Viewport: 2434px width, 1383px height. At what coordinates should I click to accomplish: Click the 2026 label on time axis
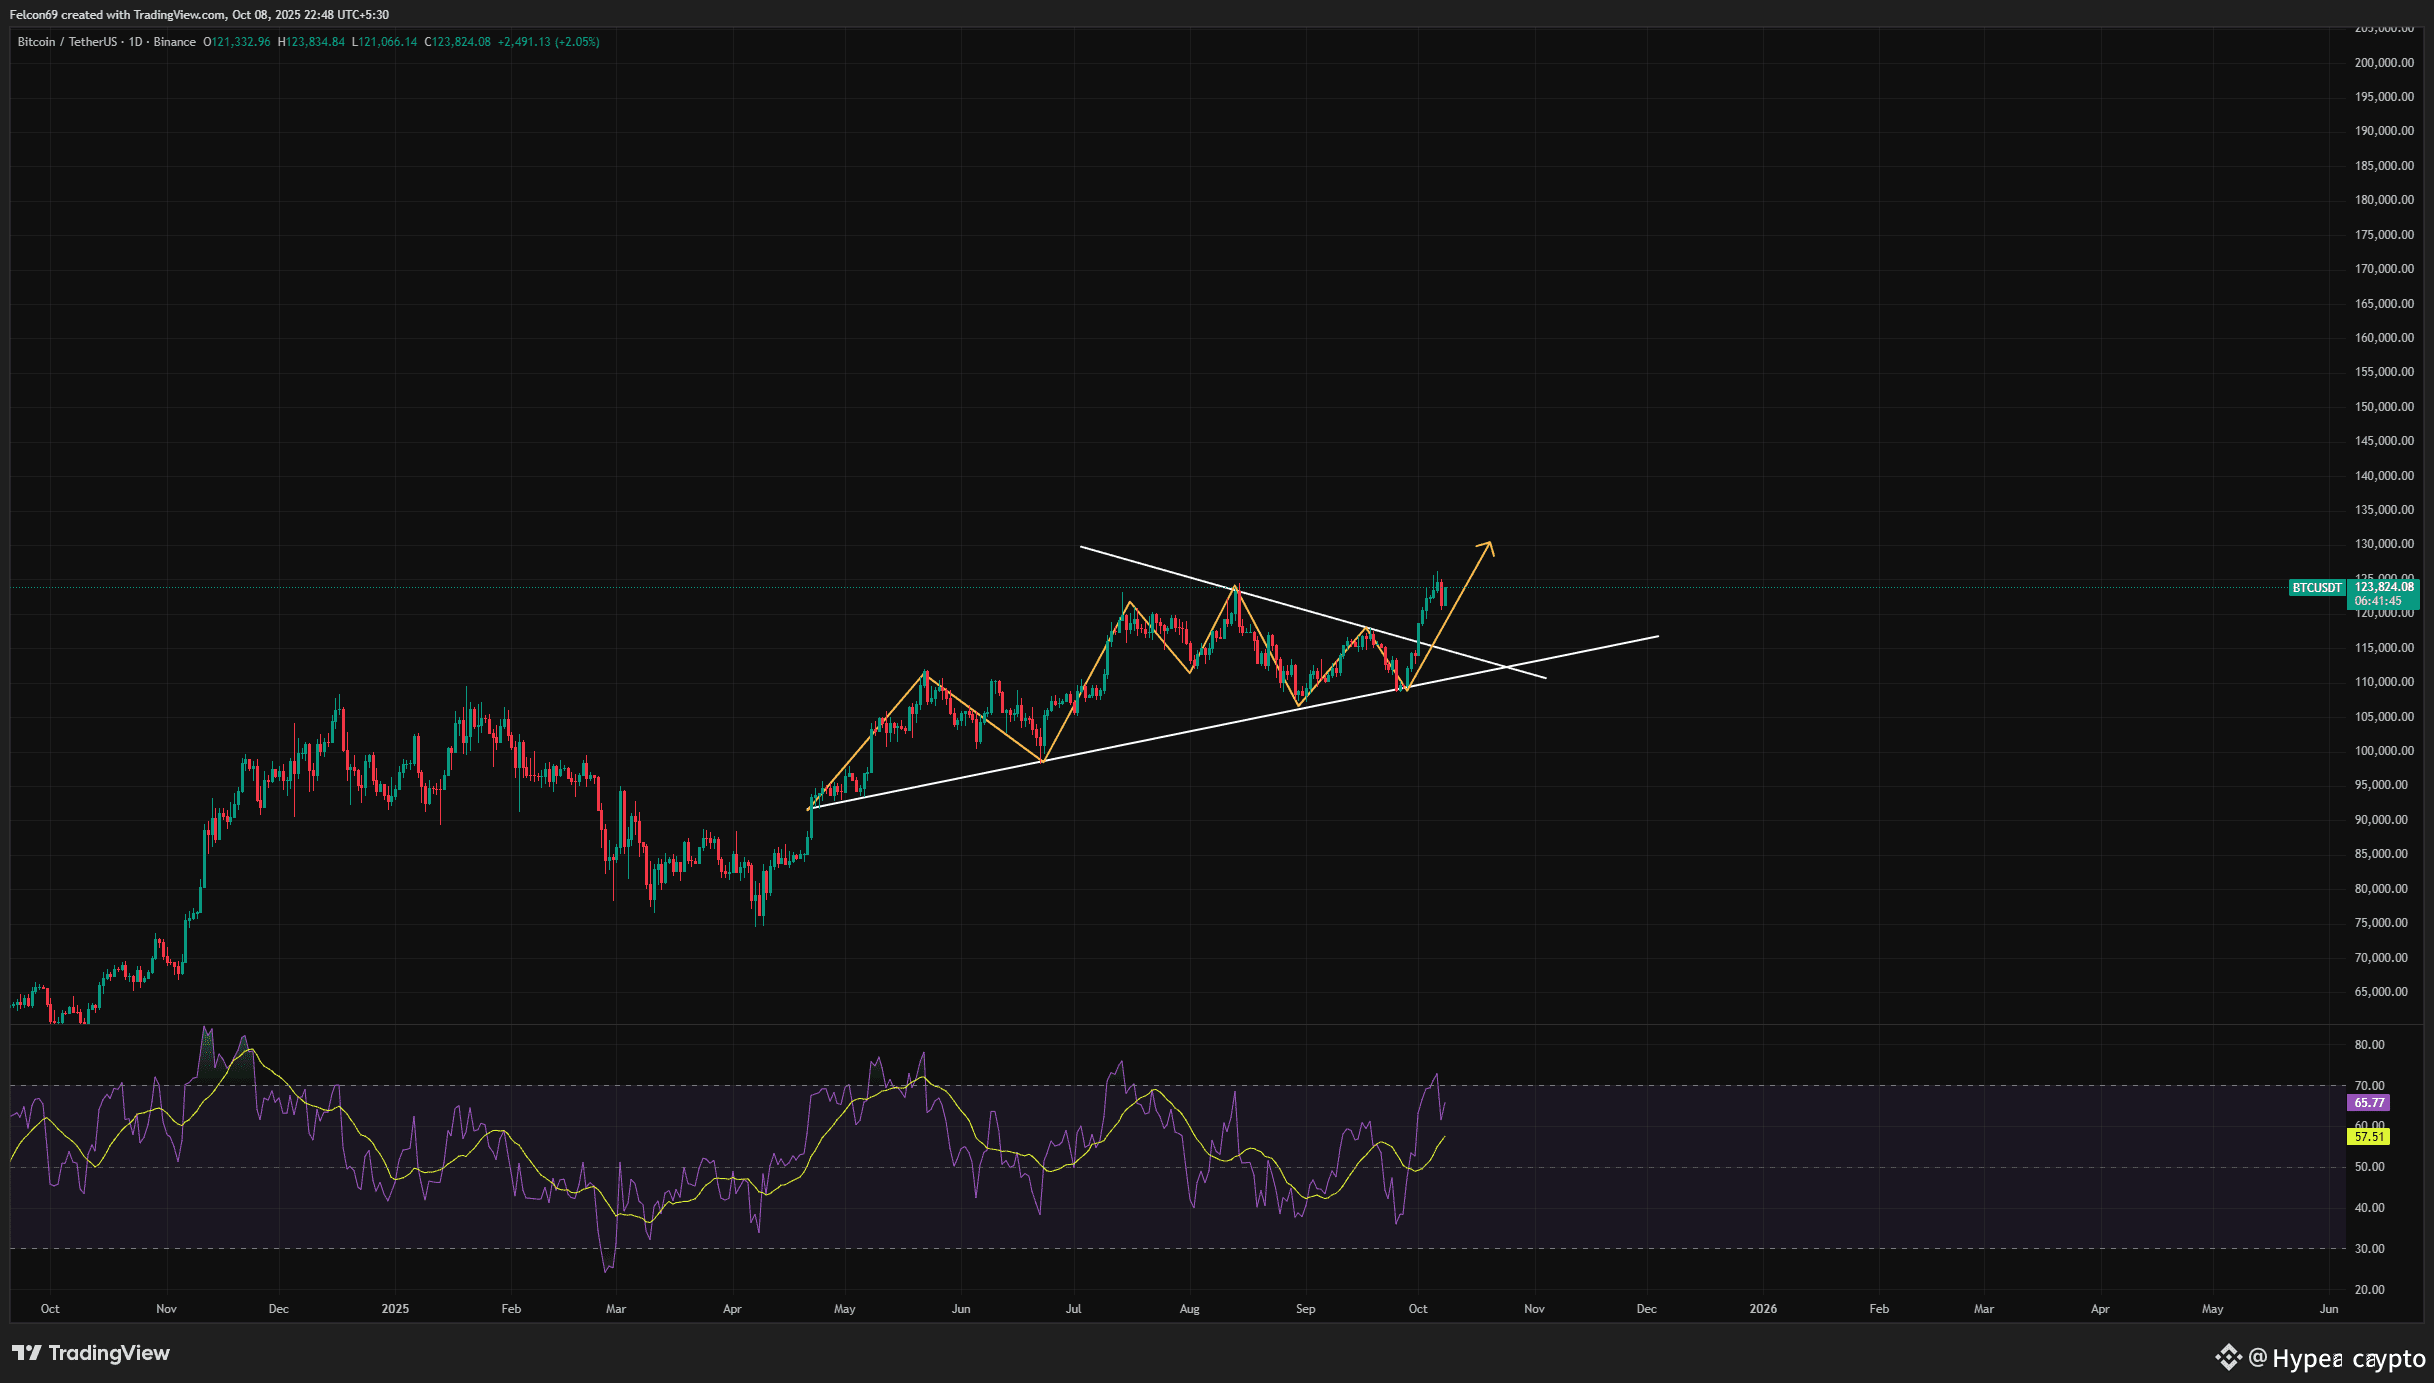point(1762,1309)
